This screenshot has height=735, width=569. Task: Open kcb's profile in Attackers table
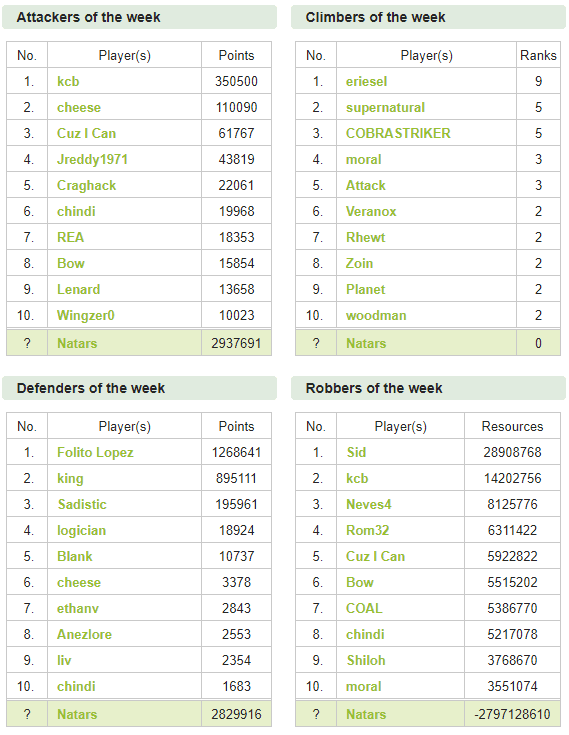68,82
